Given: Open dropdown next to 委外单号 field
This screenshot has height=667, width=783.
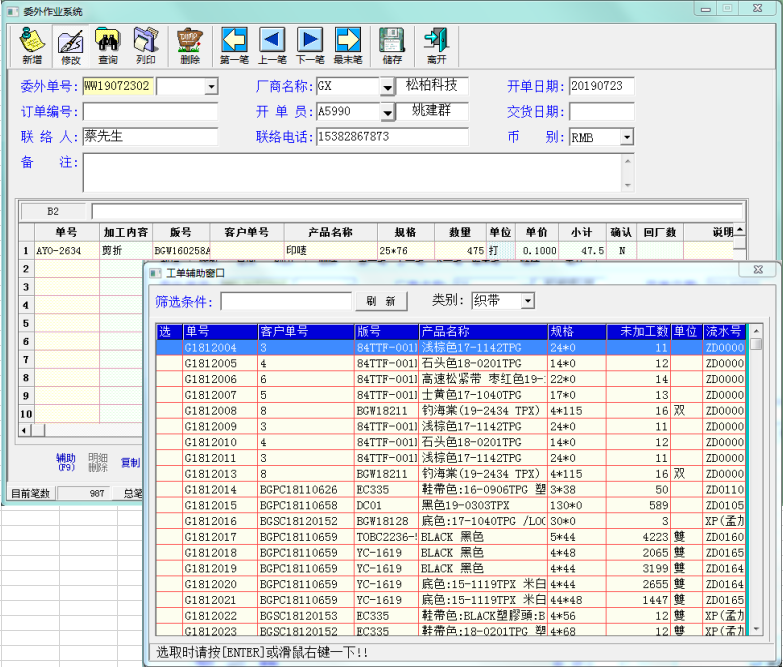Looking at the screenshot, I should coord(212,87).
